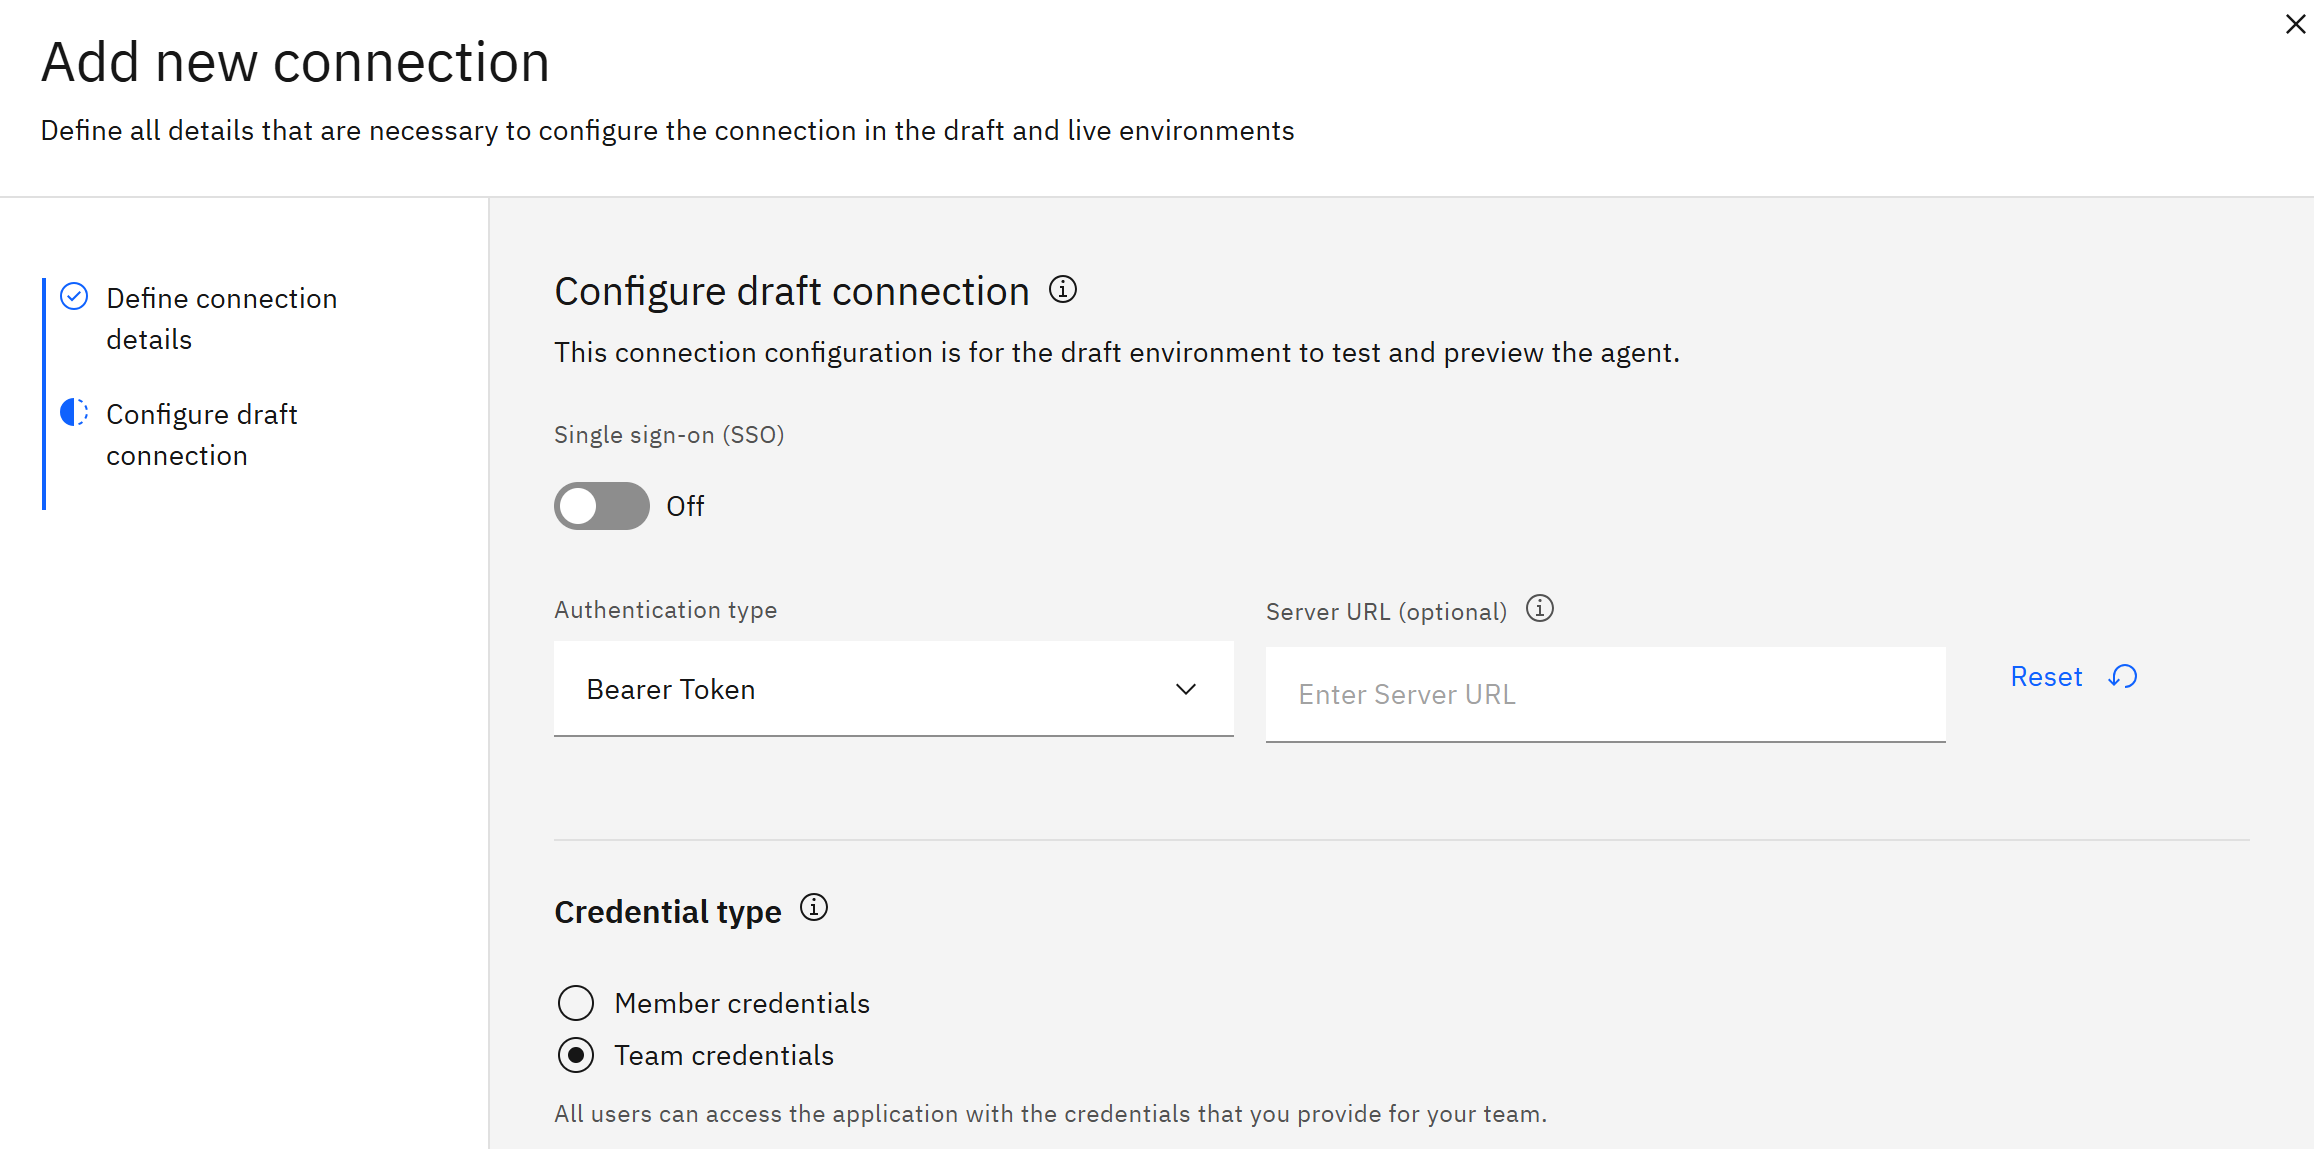Select the Configure draft connection step
Image resolution: width=2314 pixels, height=1149 pixels.
(202, 434)
